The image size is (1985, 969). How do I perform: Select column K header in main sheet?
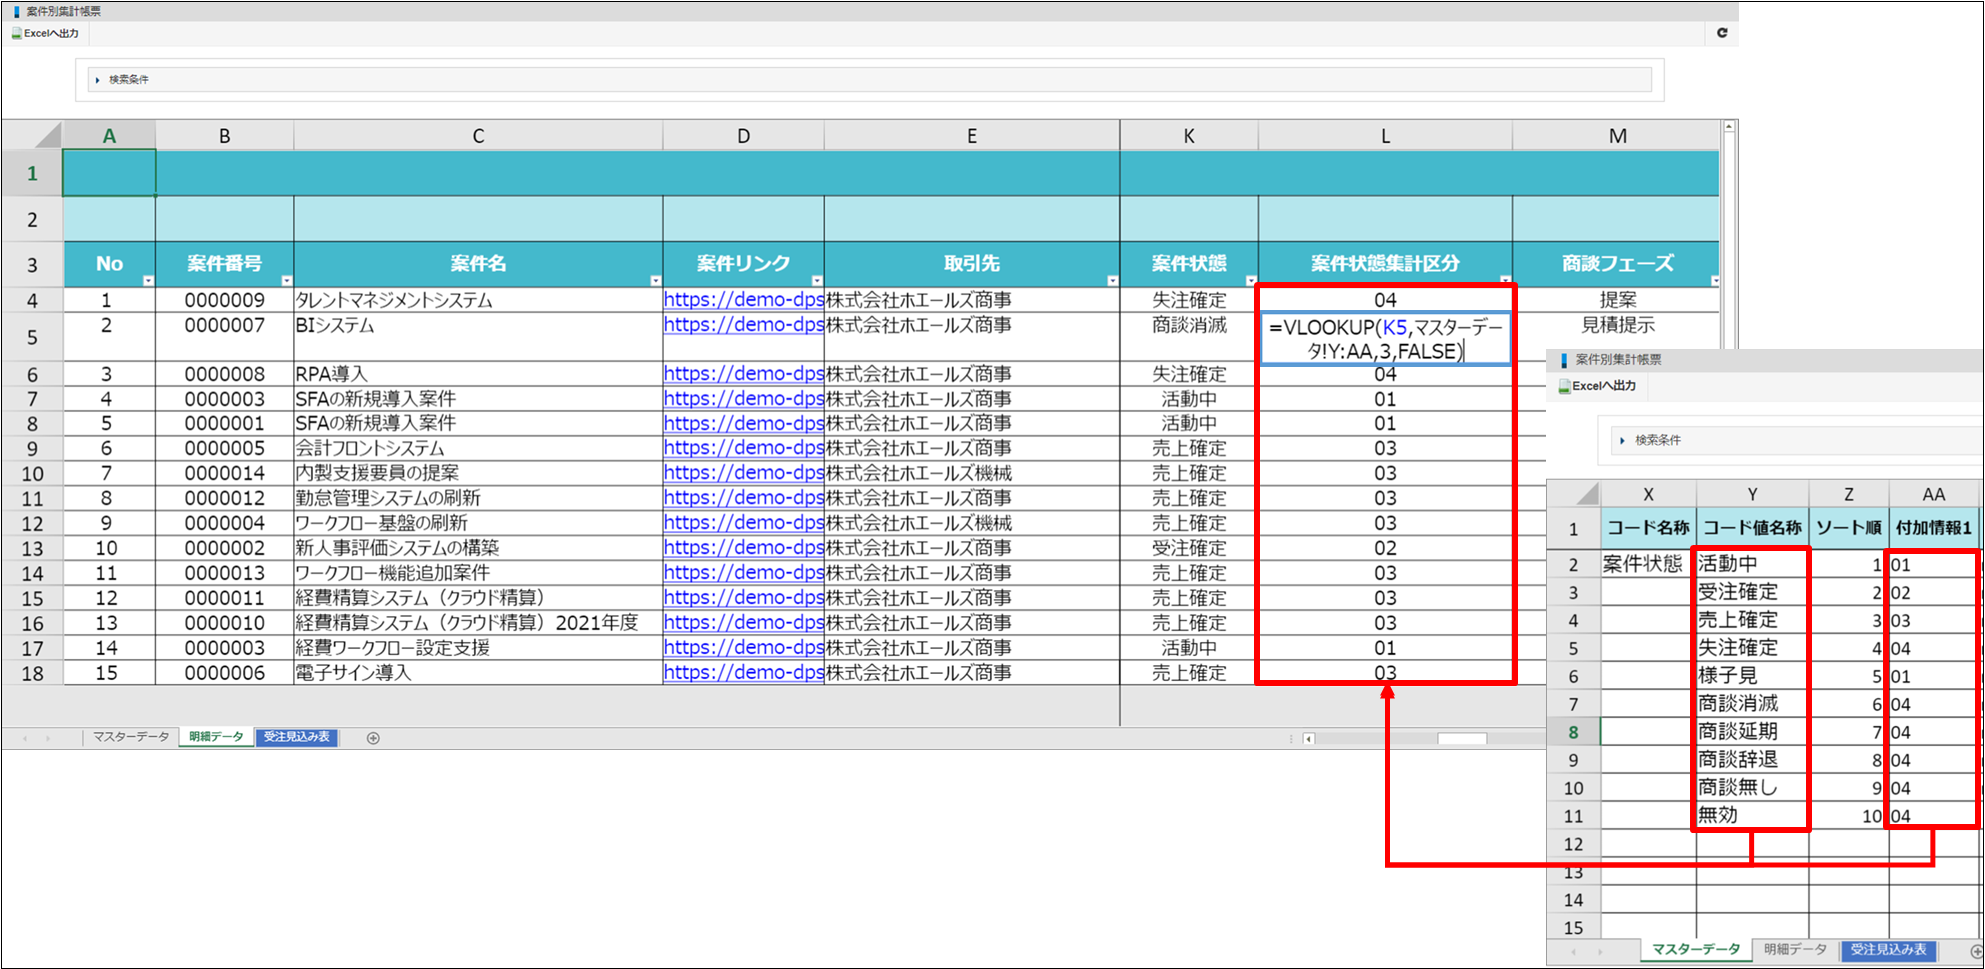click(x=1189, y=136)
